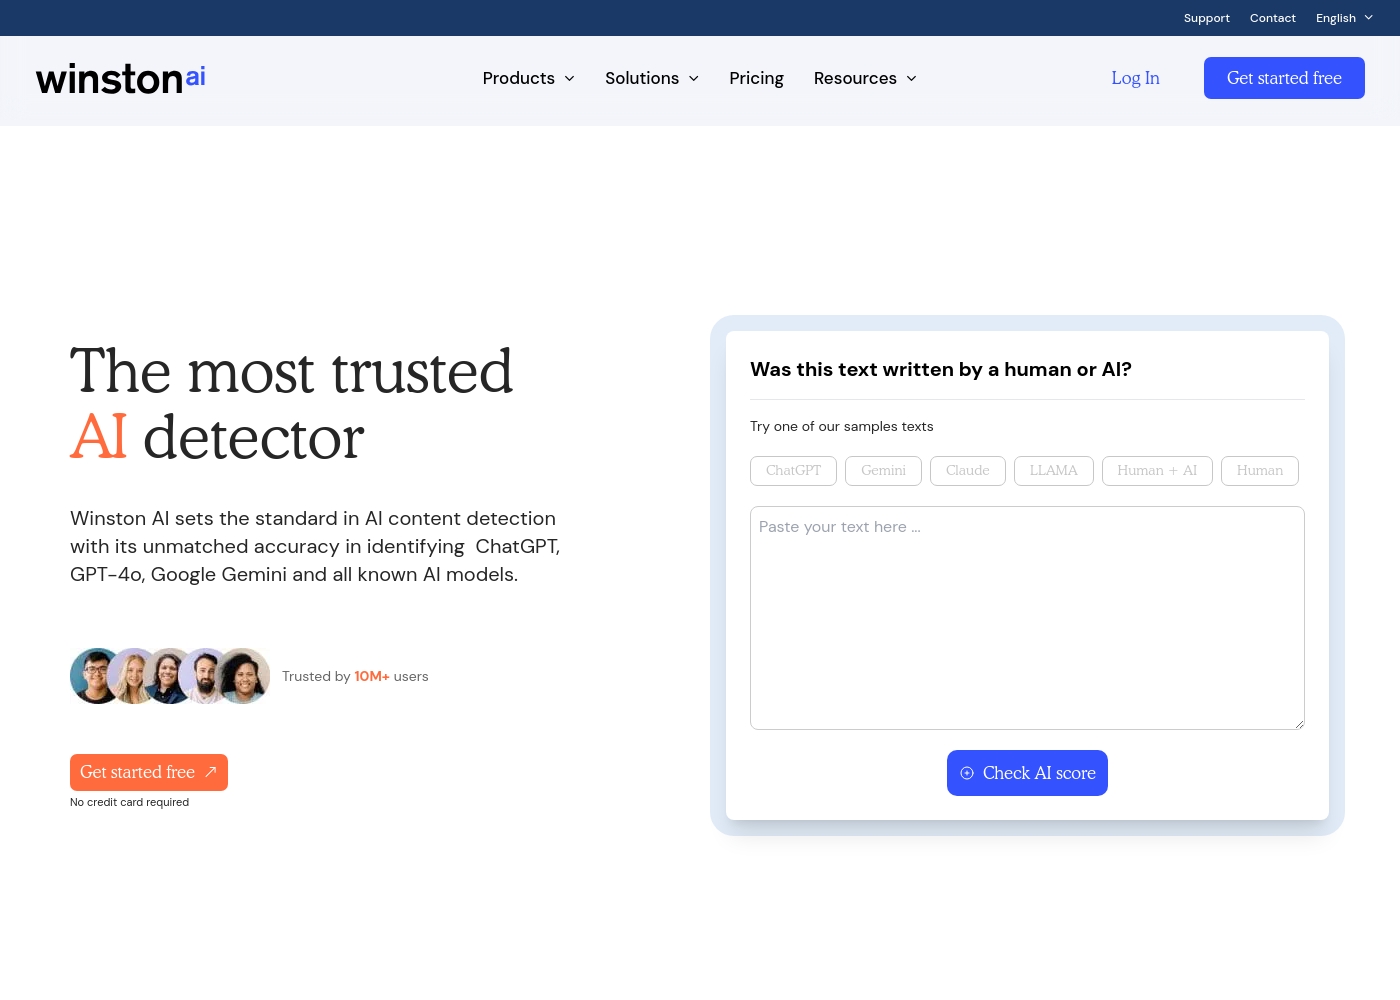1400x1000 pixels.
Task: Choose the LLAMA sample text
Action: point(1053,471)
